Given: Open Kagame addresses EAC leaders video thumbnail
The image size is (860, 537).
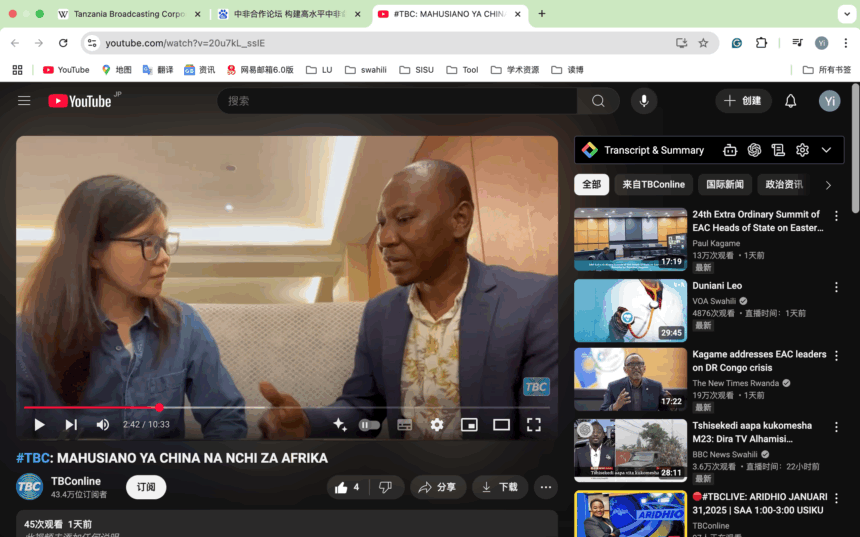Looking at the screenshot, I should tap(630, 379).
